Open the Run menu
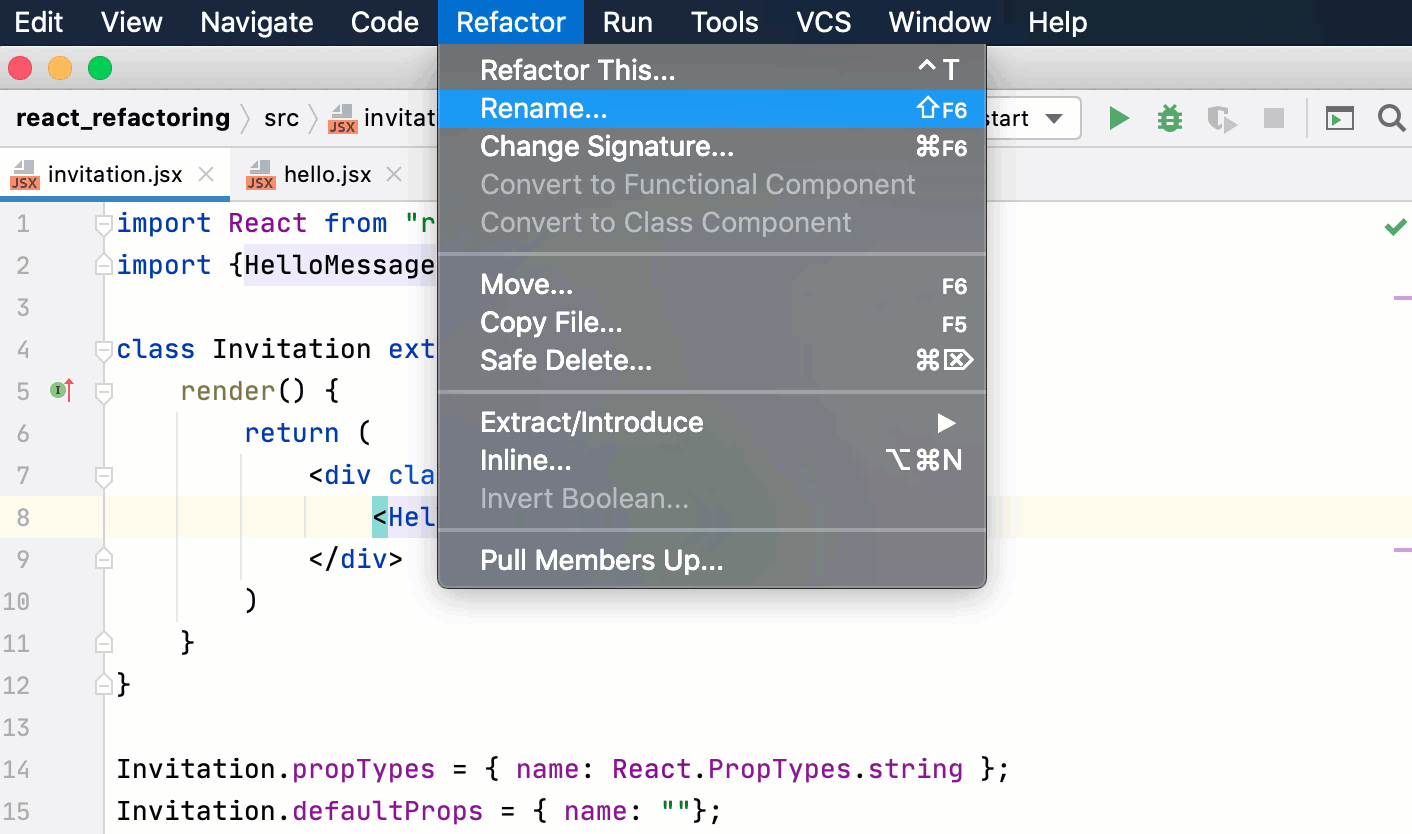Viewport: 1412px width, 834px height. click(x=627, y=21)
